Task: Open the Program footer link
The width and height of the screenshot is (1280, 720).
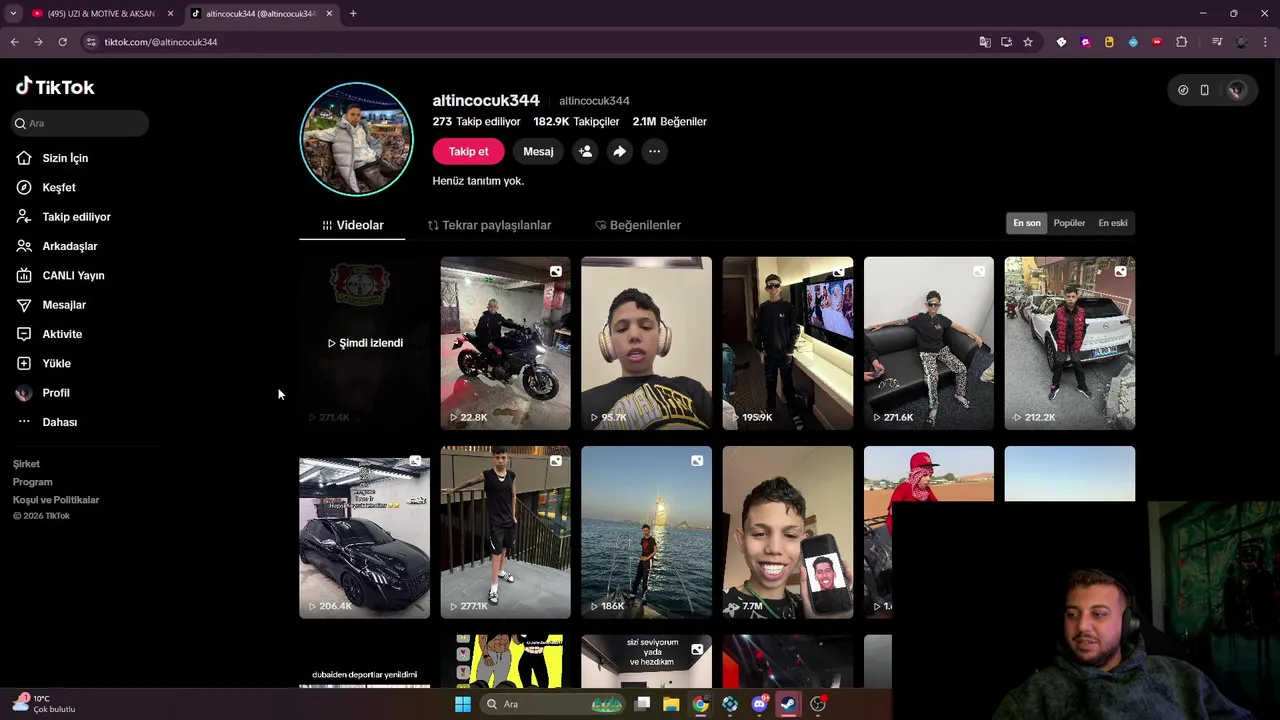Action: coord(32,482)
